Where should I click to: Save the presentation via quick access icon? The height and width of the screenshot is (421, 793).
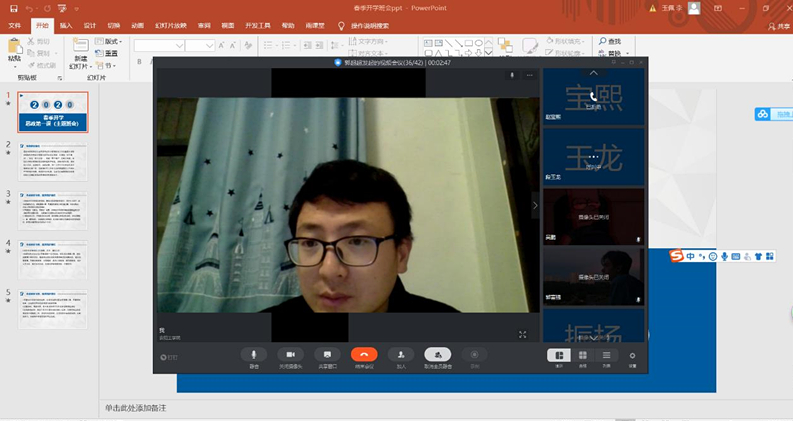[14, 9]
